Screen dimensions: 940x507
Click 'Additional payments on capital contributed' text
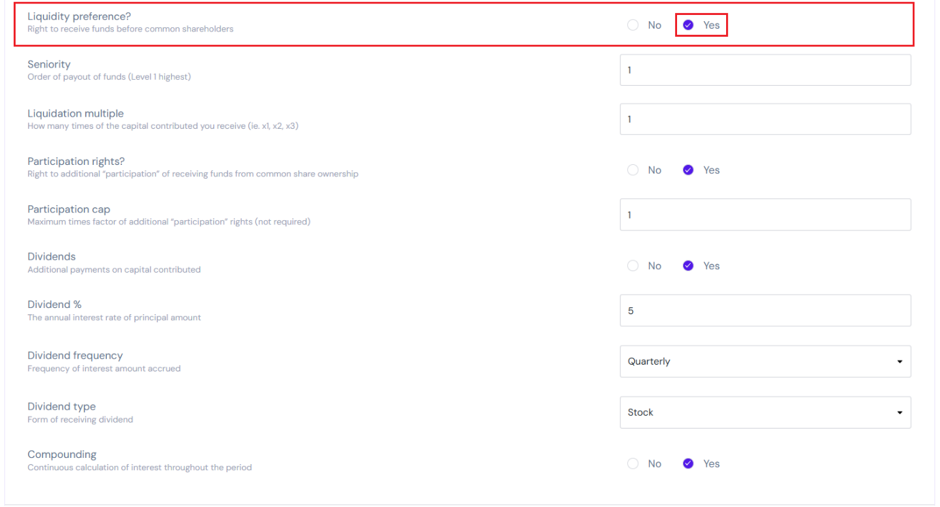114,270
